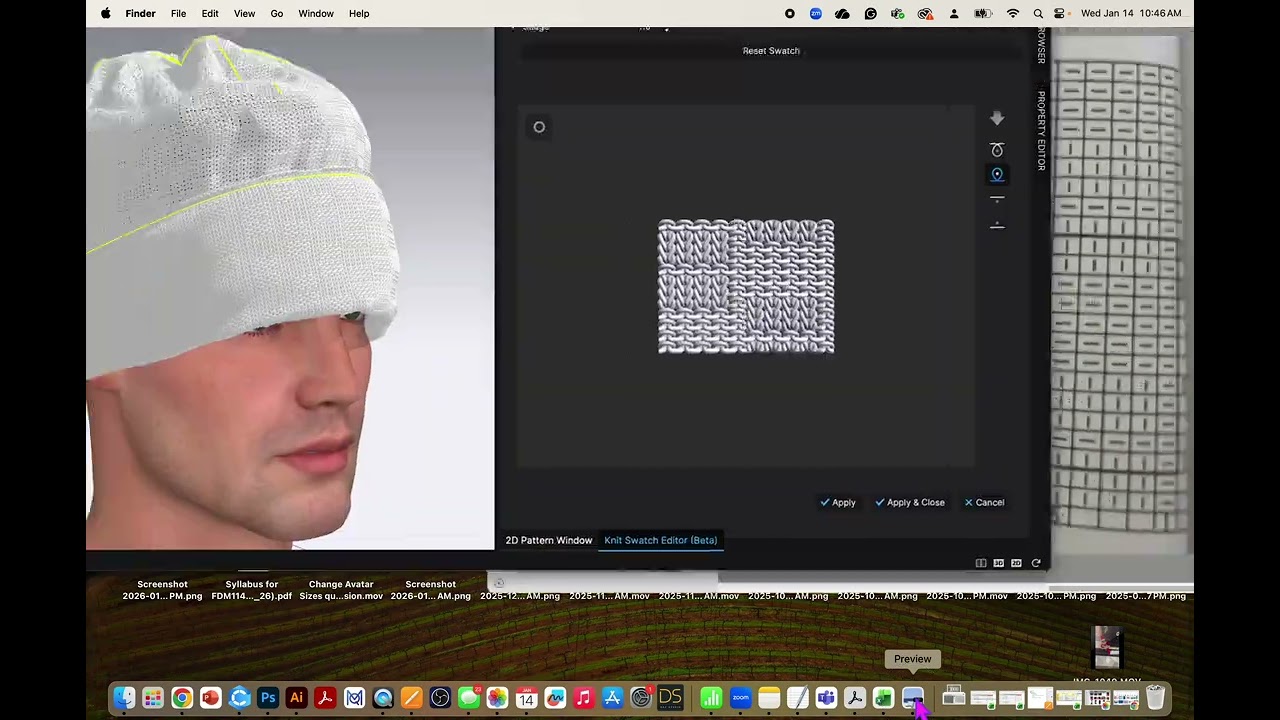Open Launchpad from the Dock
Screen dimensions: 1280x720
(153, 698)
